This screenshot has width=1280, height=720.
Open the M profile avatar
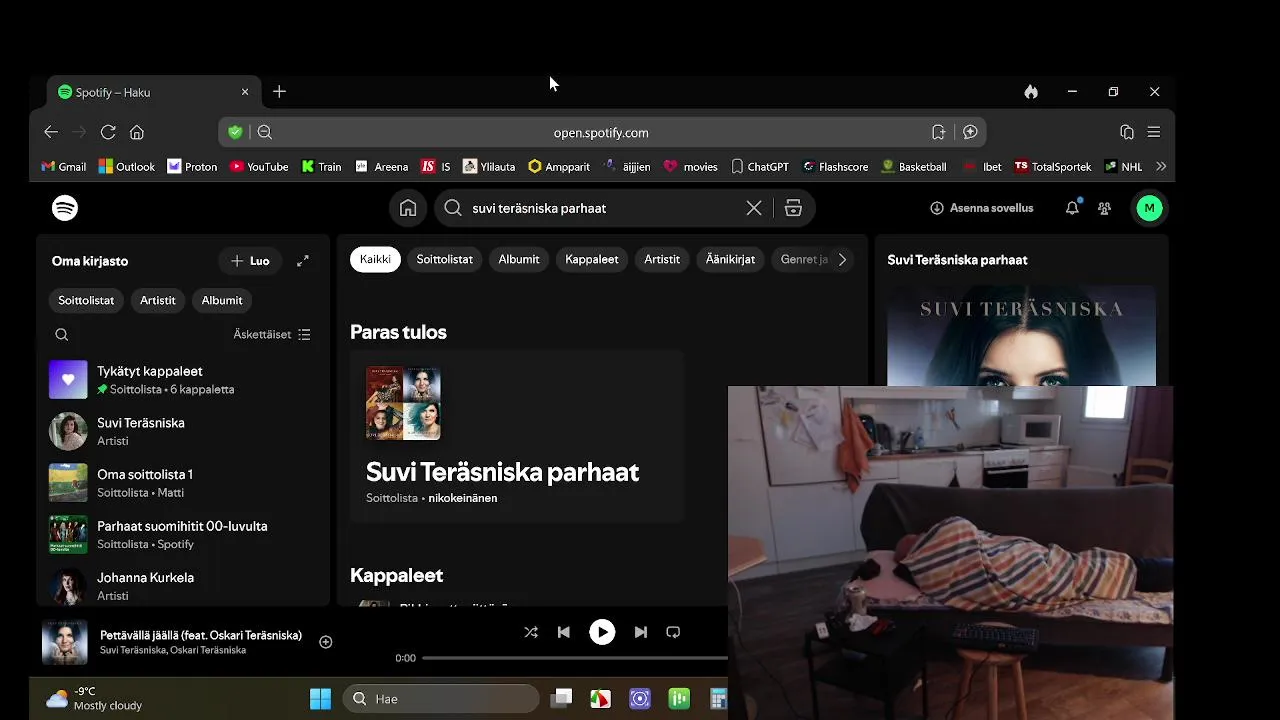tap(1149, 208)
